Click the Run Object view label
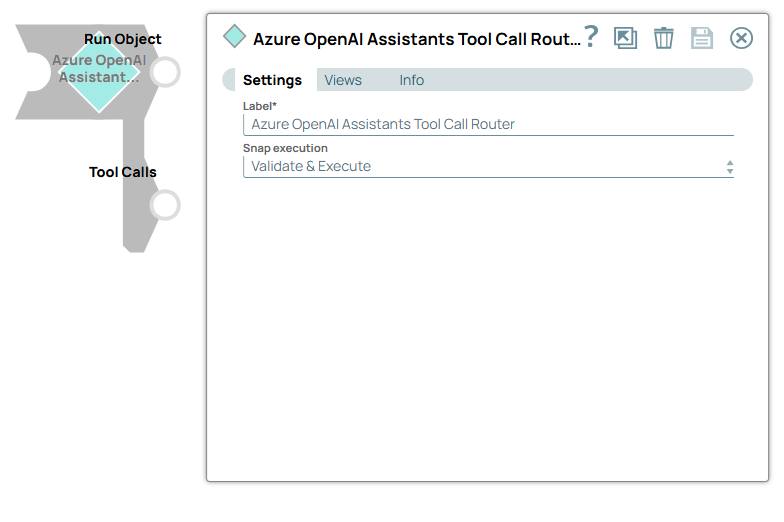 [x=122, y=39]
